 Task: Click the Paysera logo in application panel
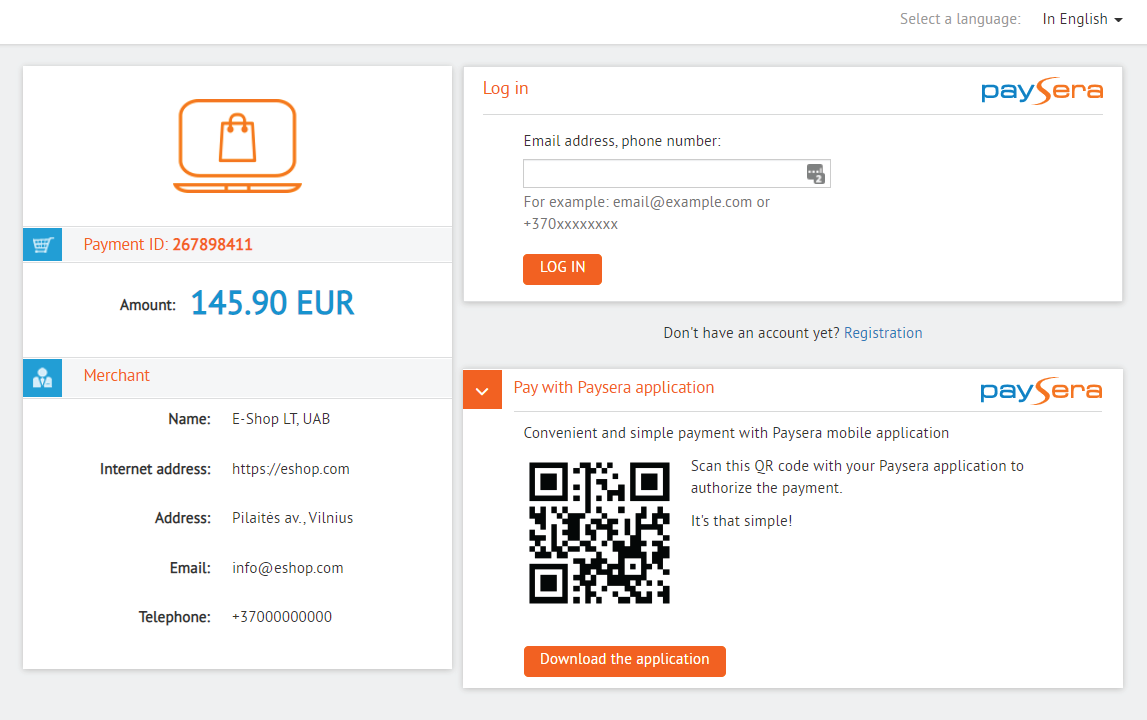tap(1041, 390)
